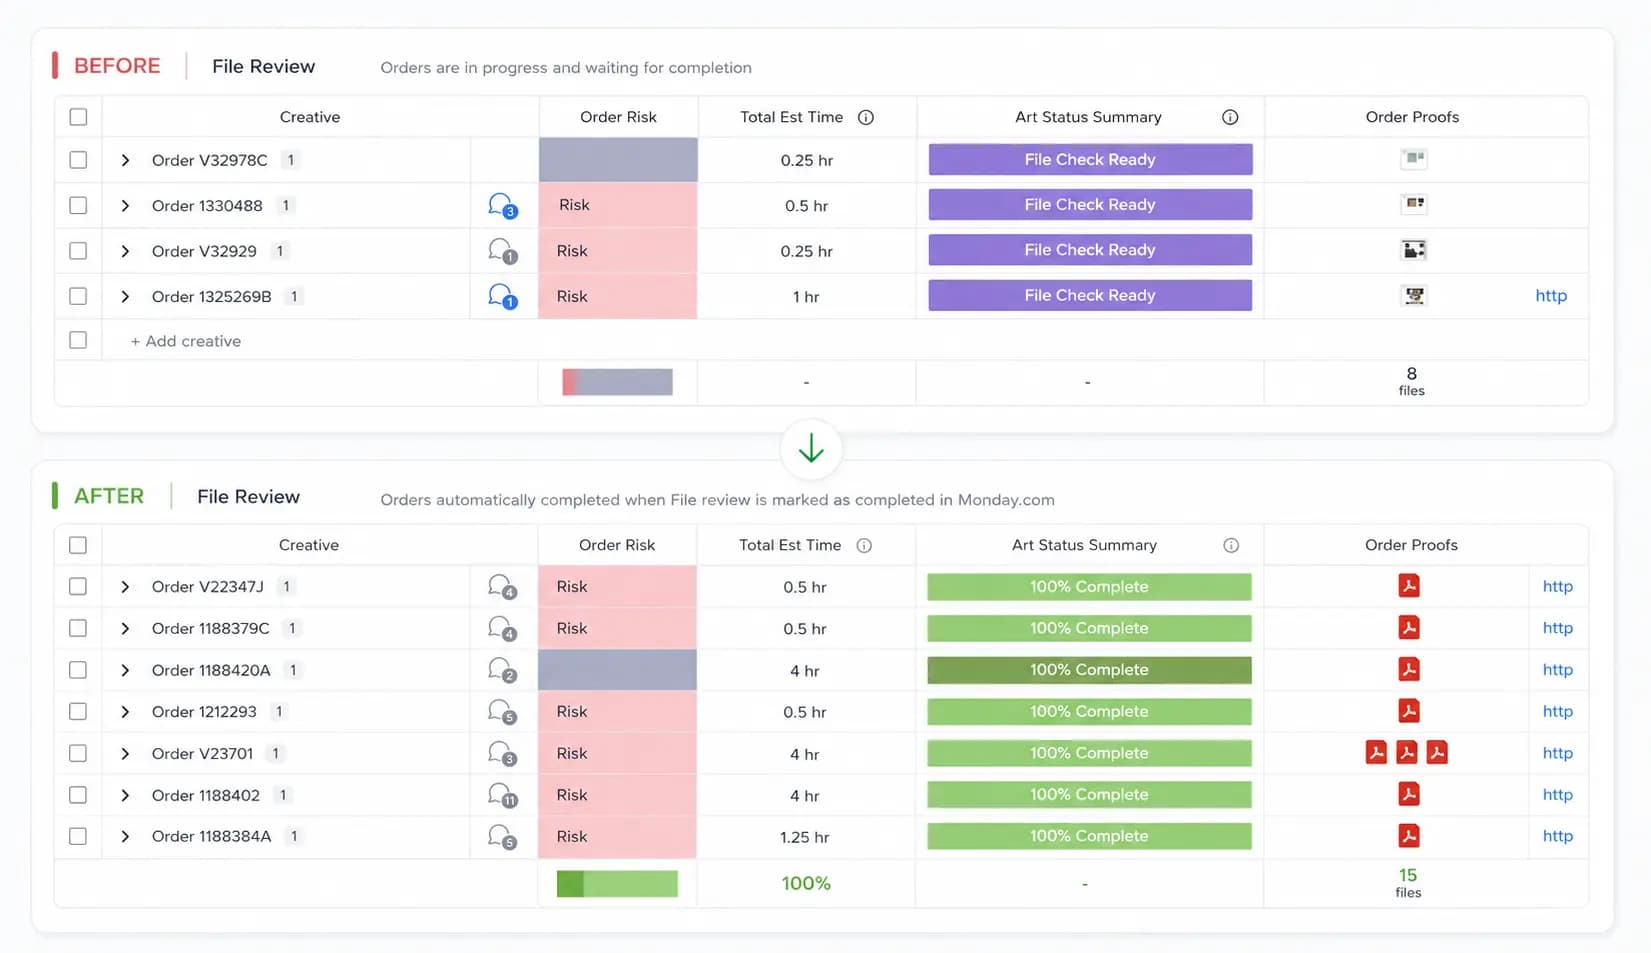Open PDF proof for Order 1188384A
Screen dimensions: 1651x953
pyautogui.click(x=1409, y=835)
